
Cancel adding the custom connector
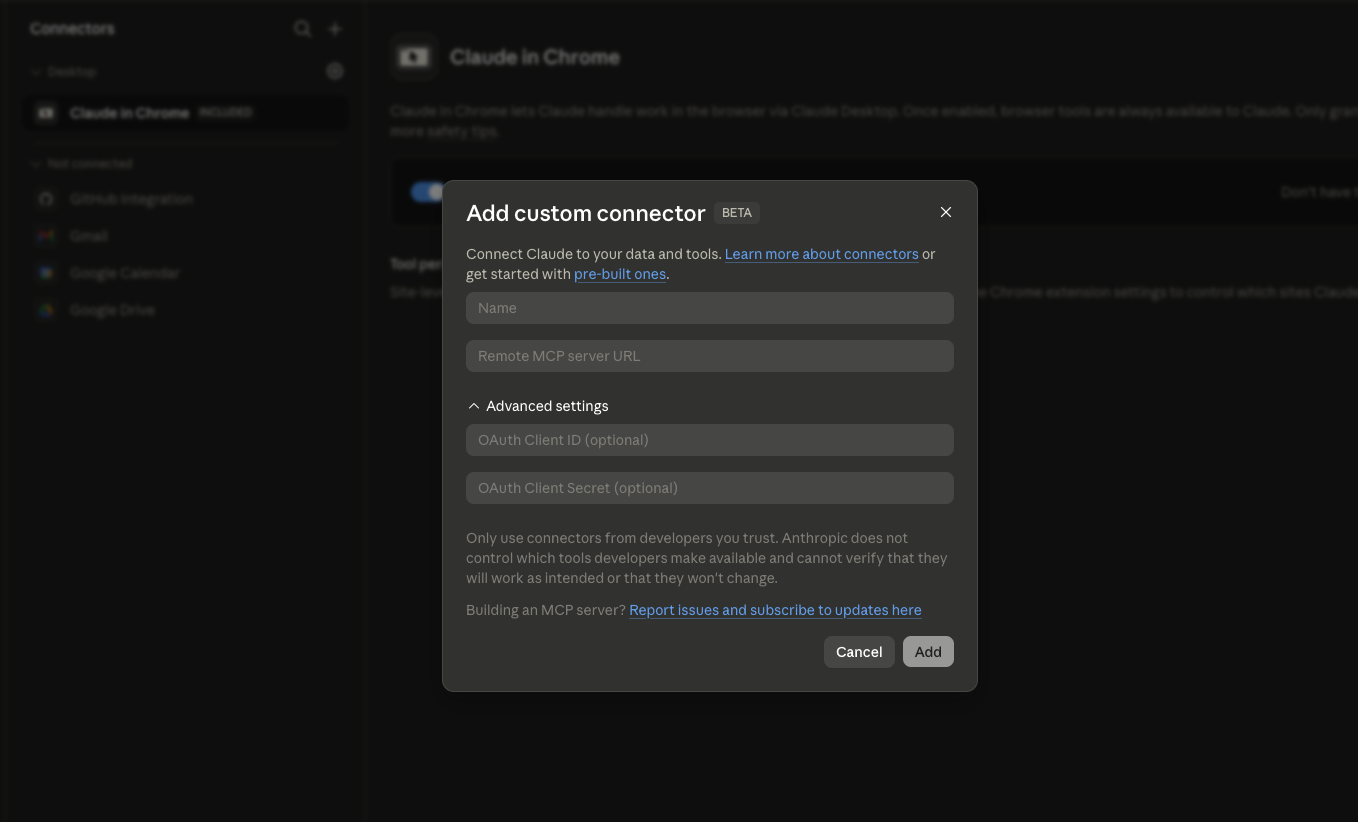click(859, 652)
